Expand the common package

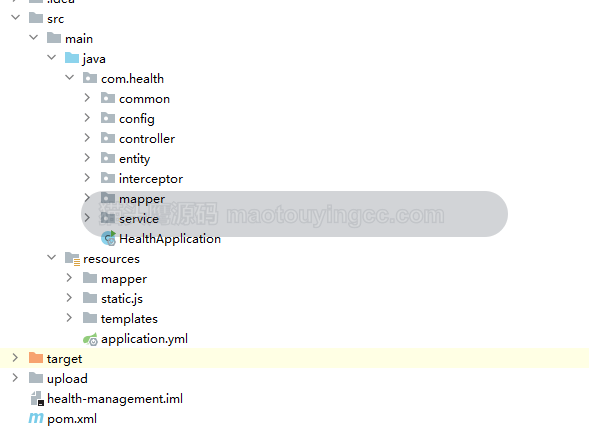click(x=87, y=98)
